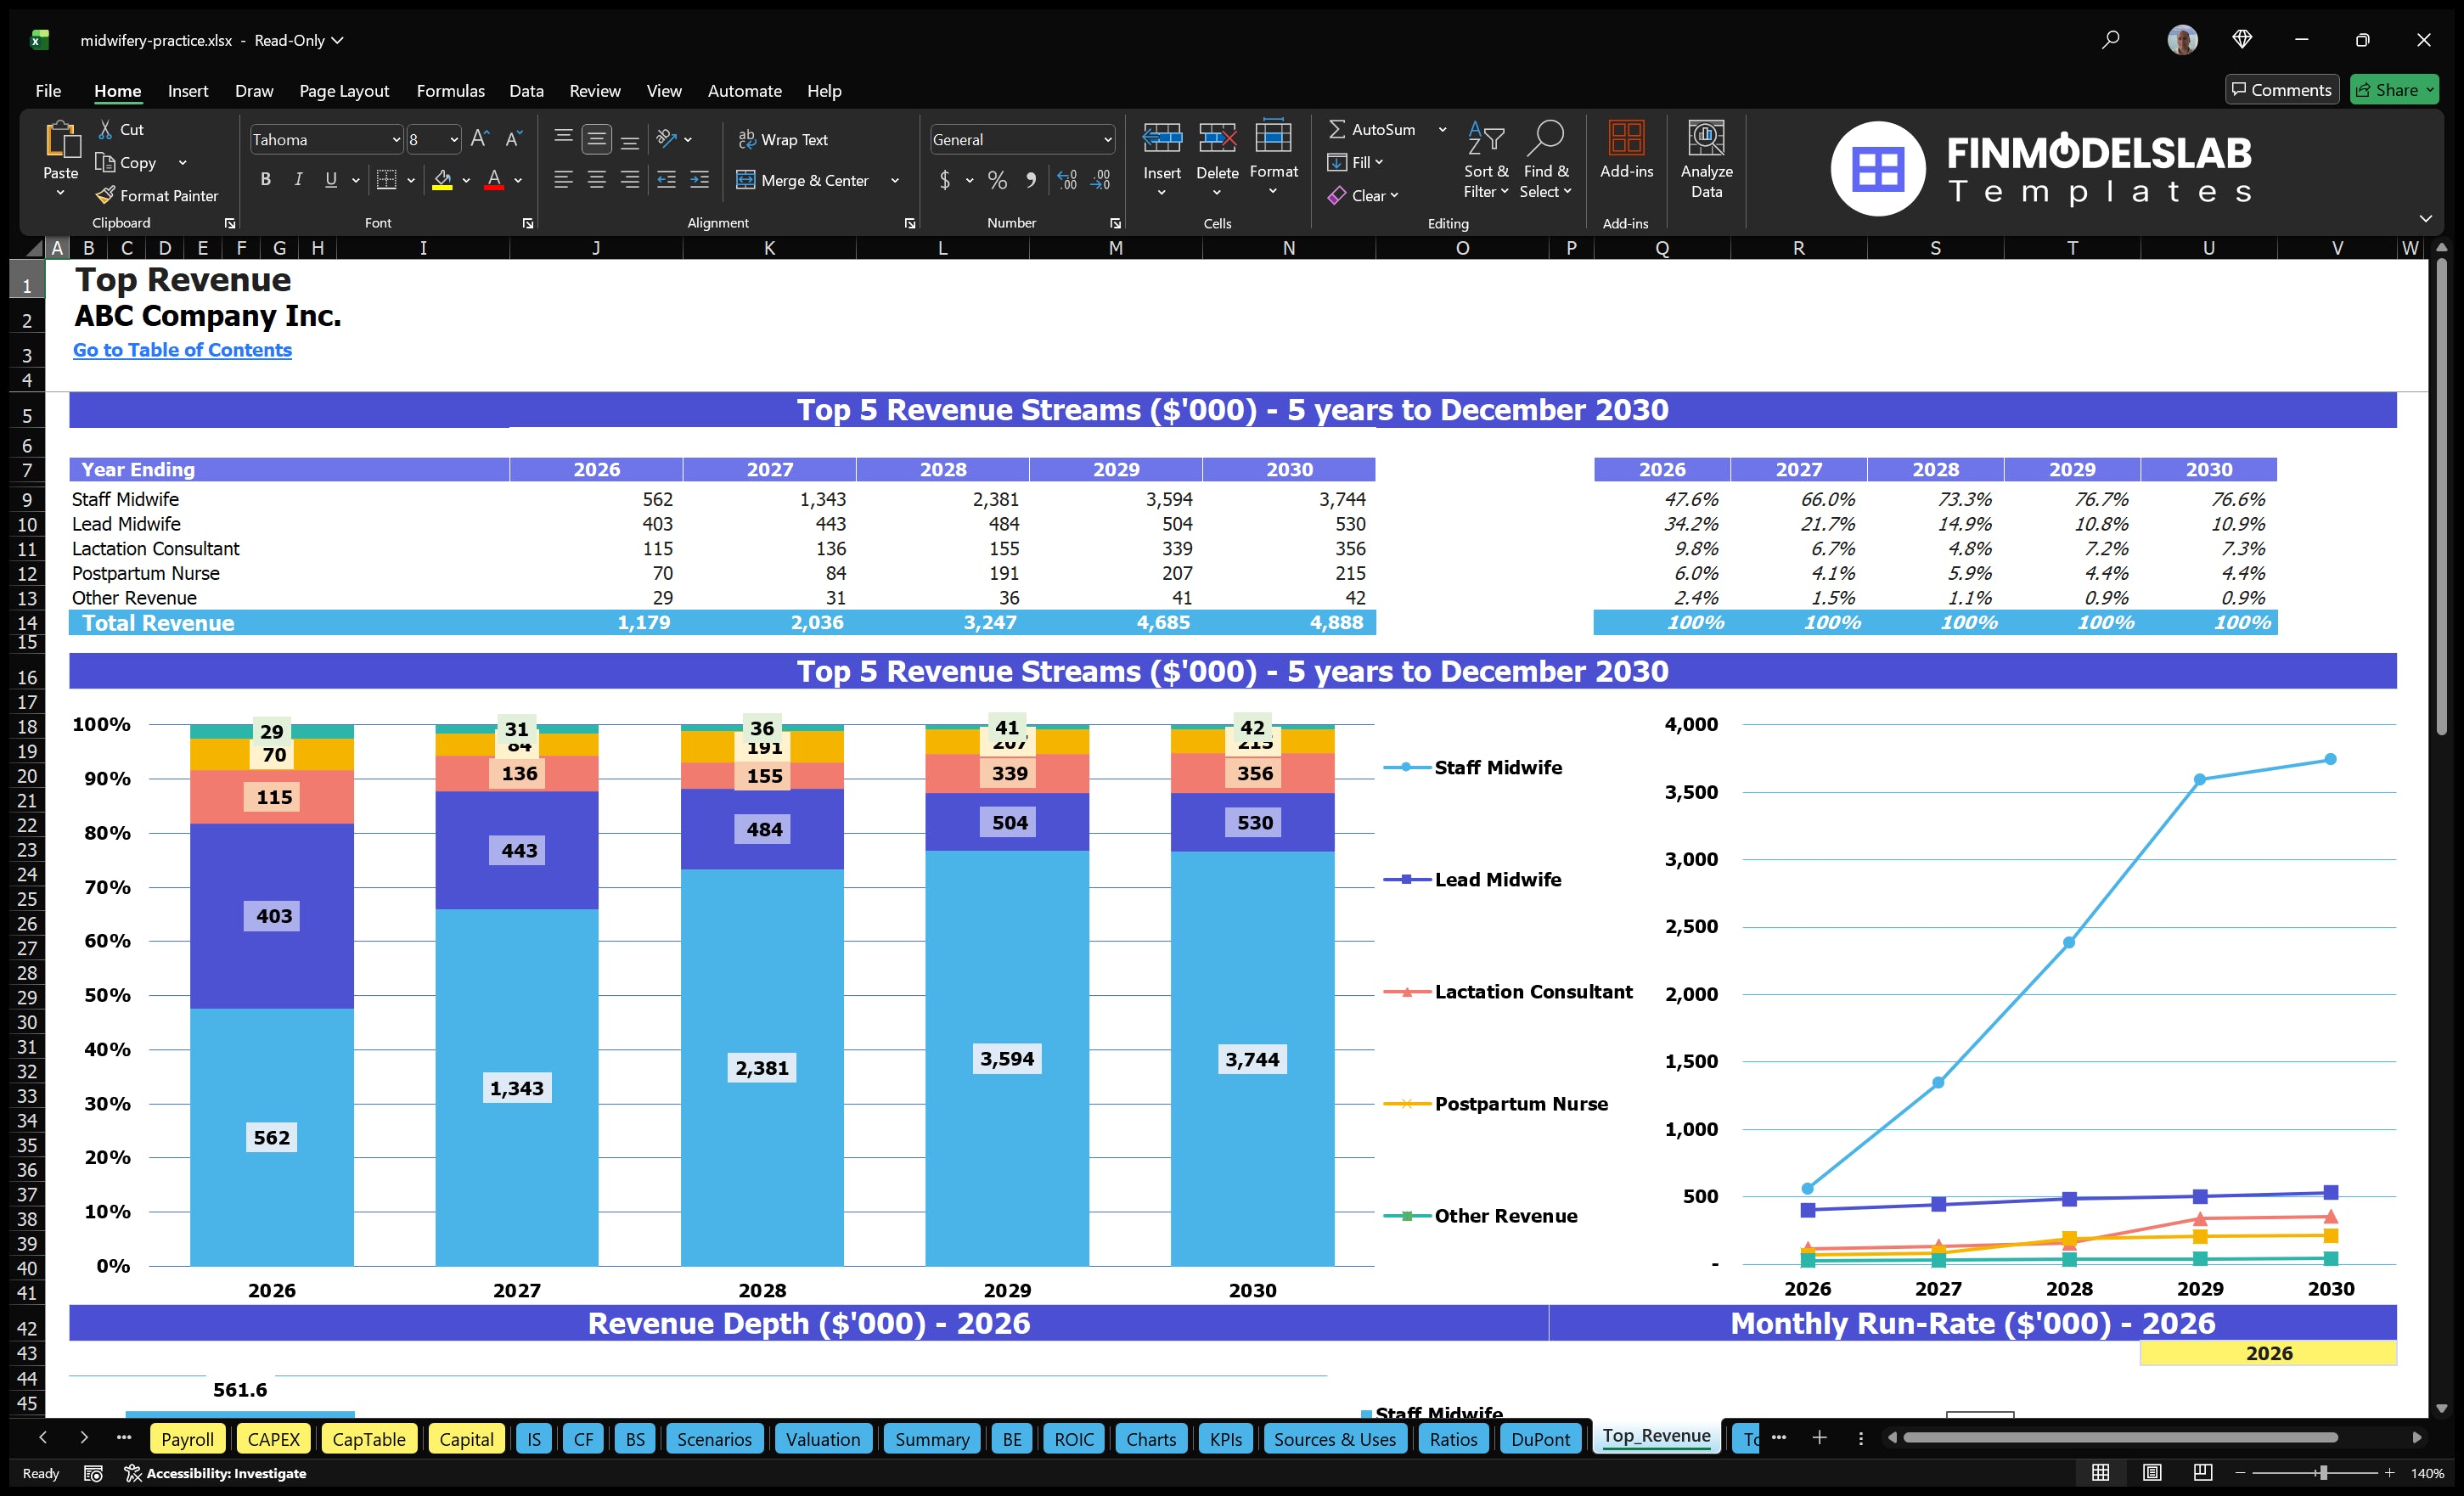This screenshot has height=1496, width=2464.
Task: Click the search icon in the title bar
Action: (2110, 40)
